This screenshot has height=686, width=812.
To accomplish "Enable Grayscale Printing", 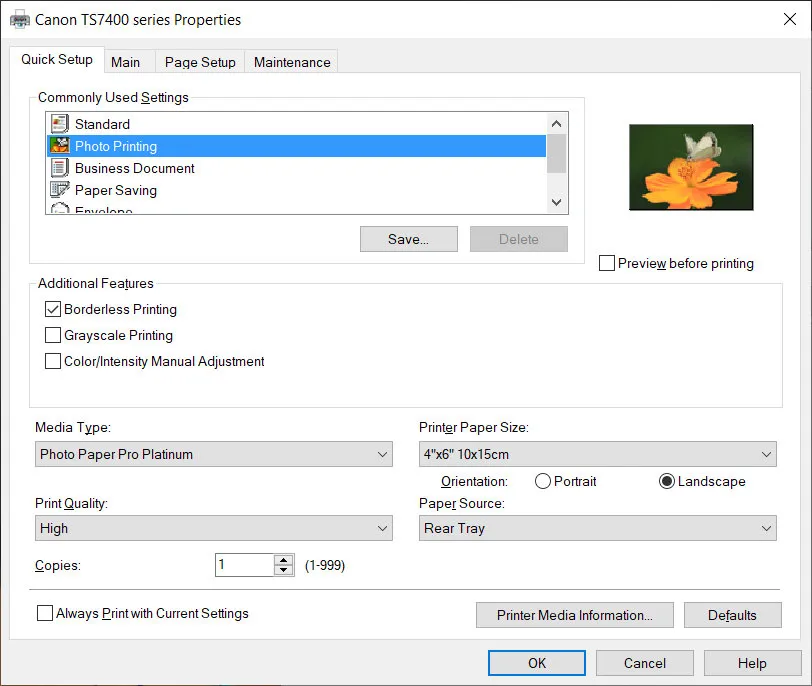I will click(x=53, y=335).
